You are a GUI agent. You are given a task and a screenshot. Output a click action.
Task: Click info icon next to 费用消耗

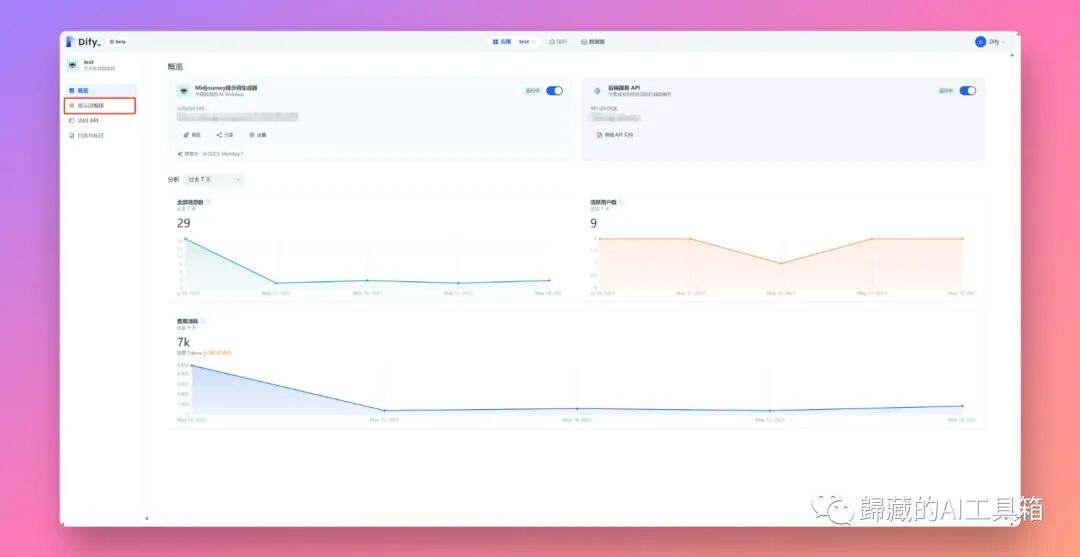pos(202,321)
